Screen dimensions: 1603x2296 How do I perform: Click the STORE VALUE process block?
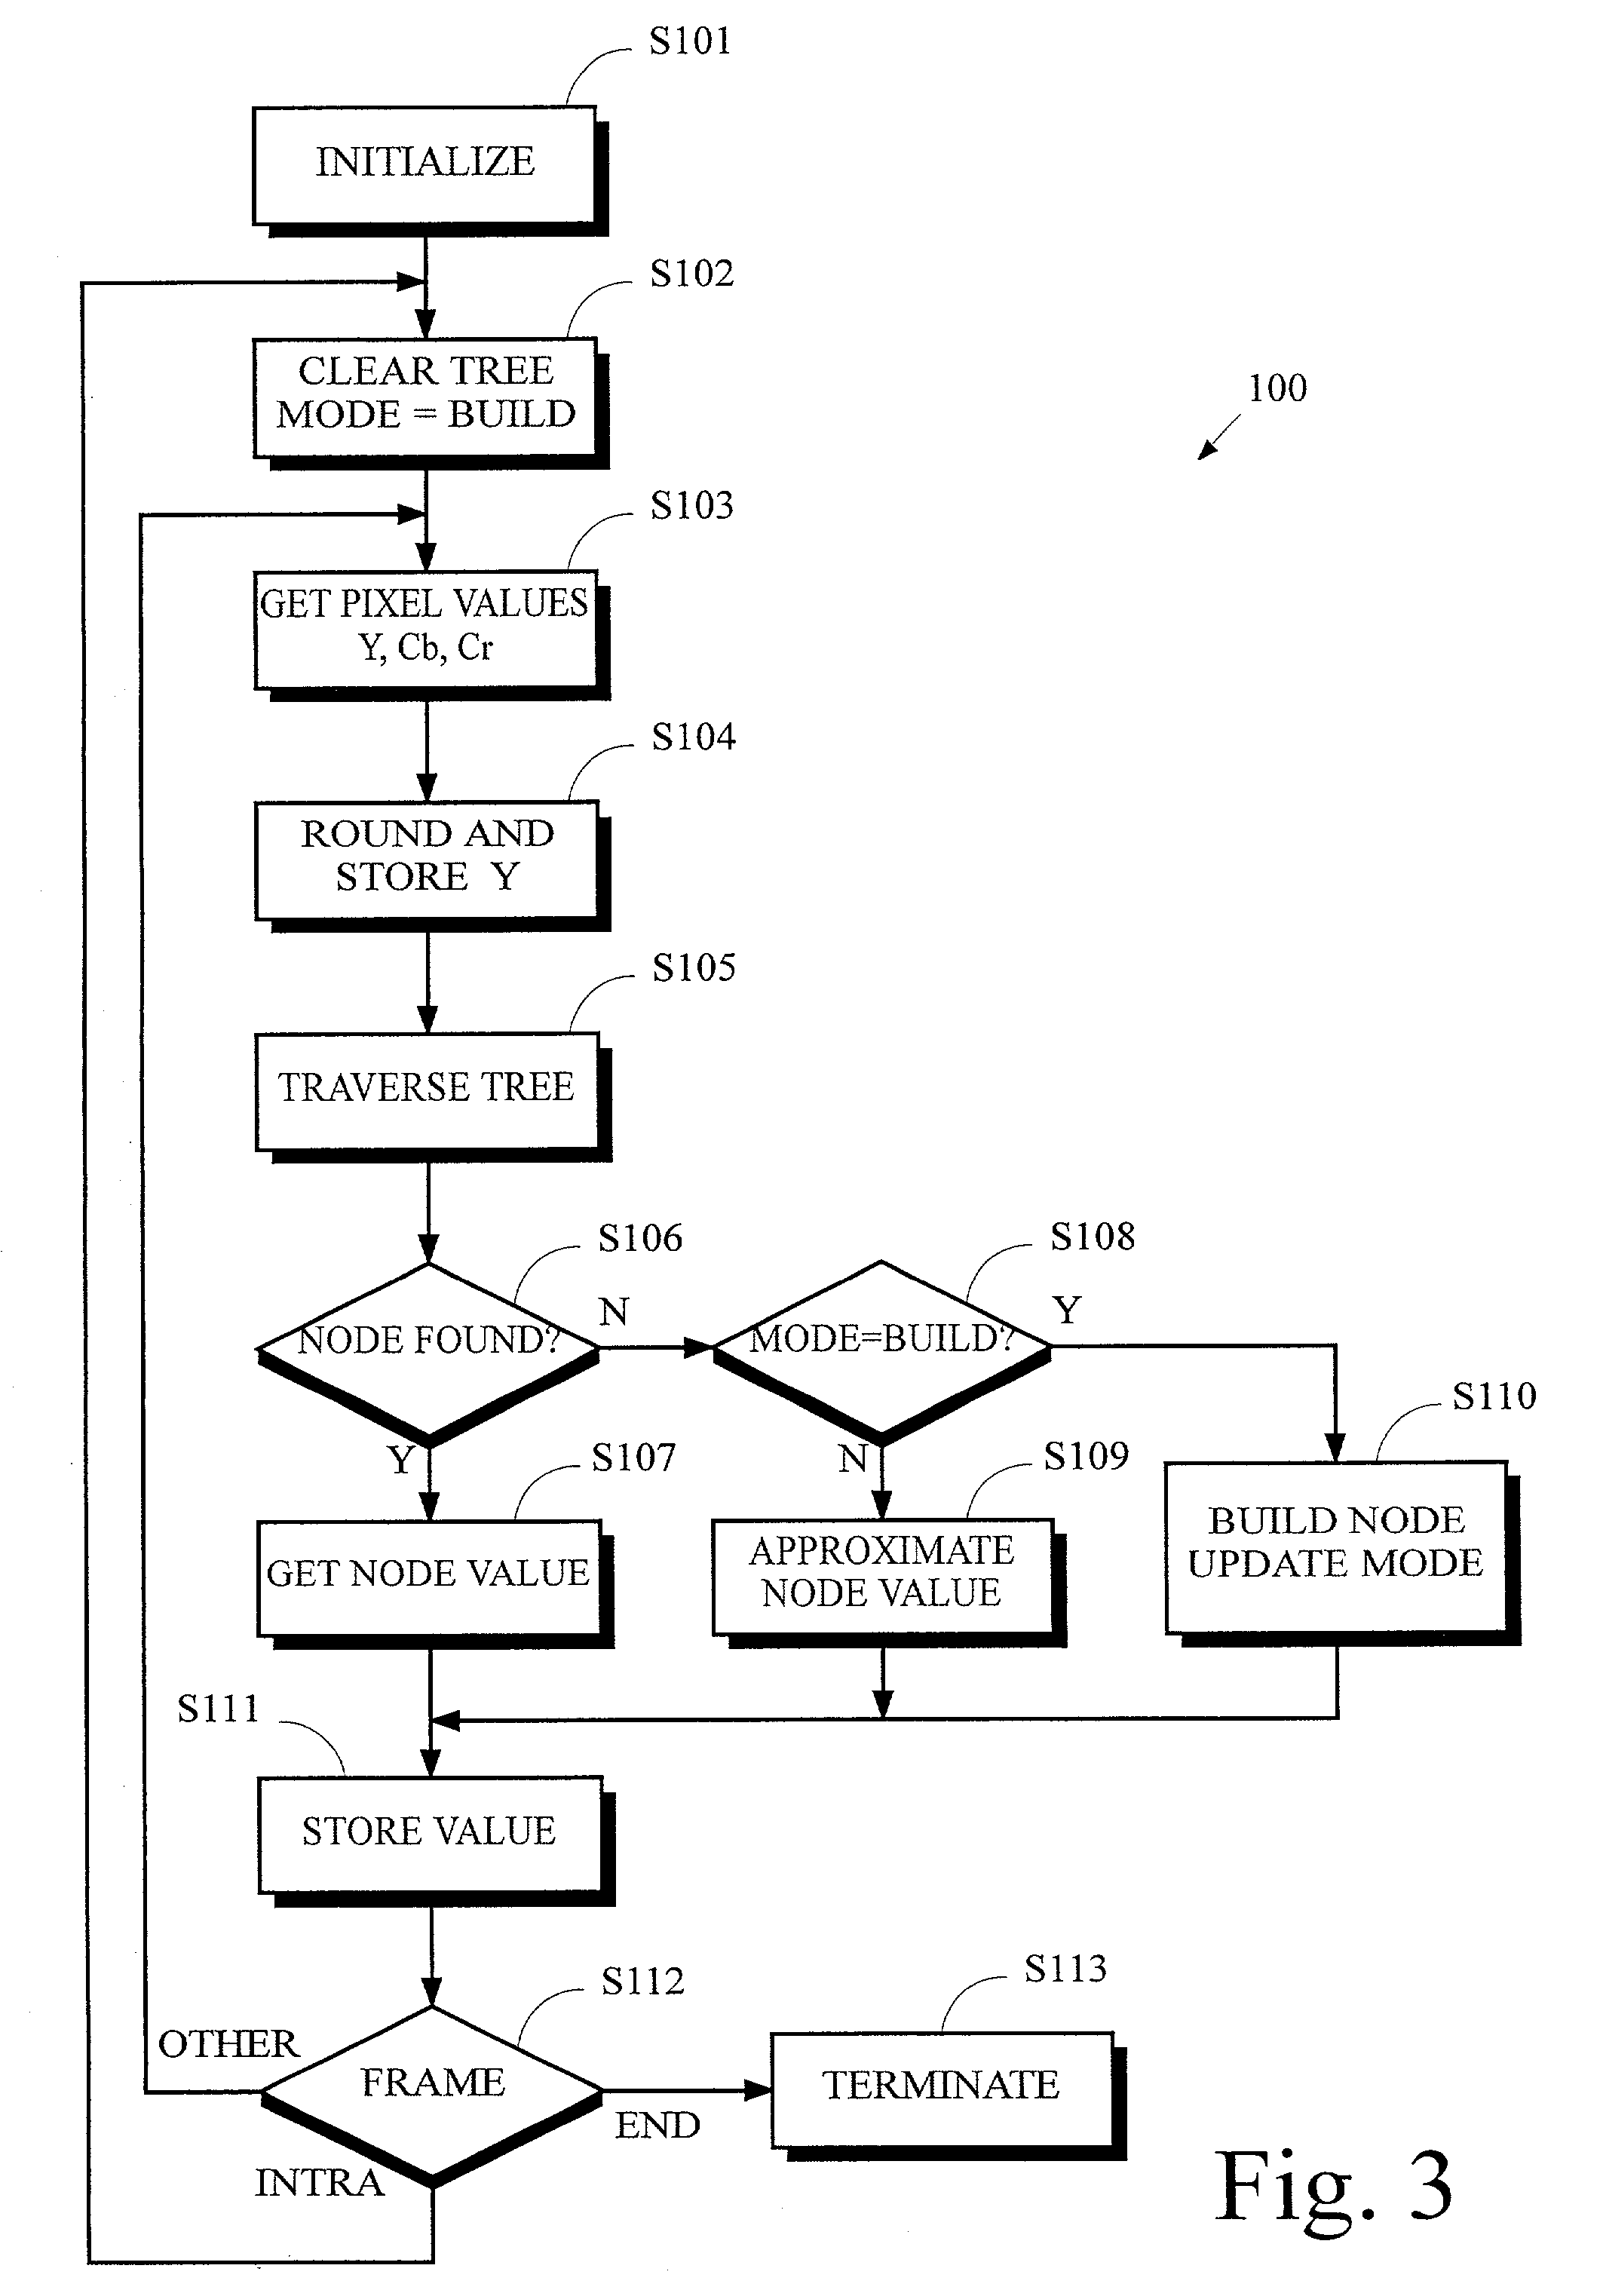[473, 1814]
